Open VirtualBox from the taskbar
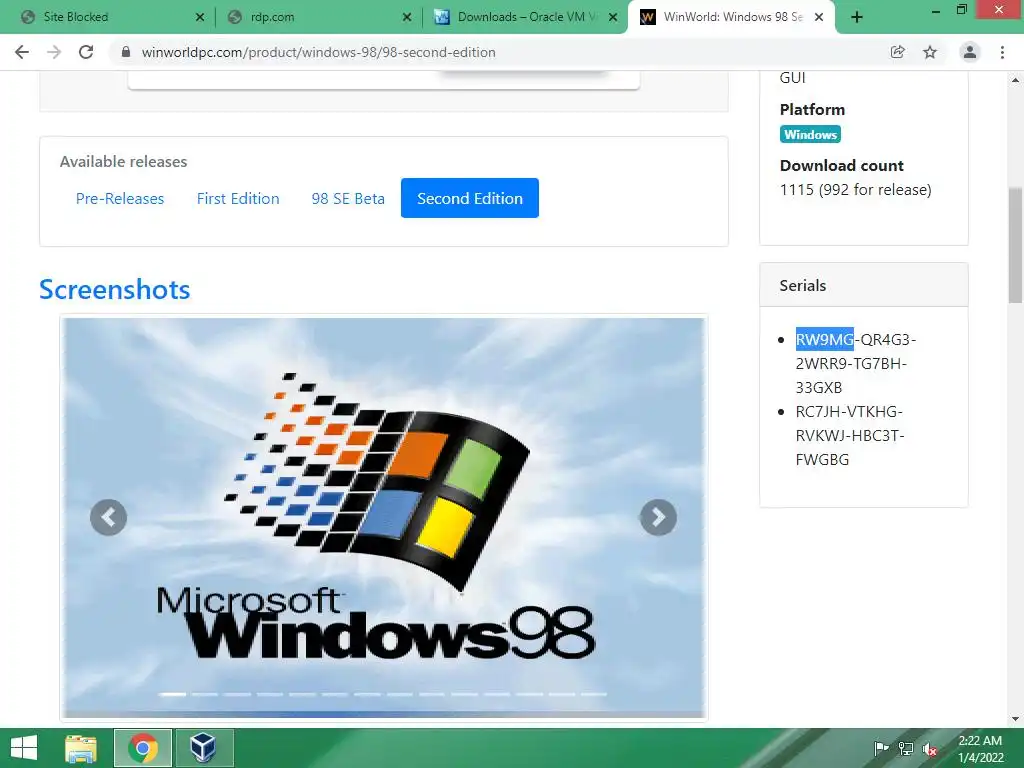 204,748
